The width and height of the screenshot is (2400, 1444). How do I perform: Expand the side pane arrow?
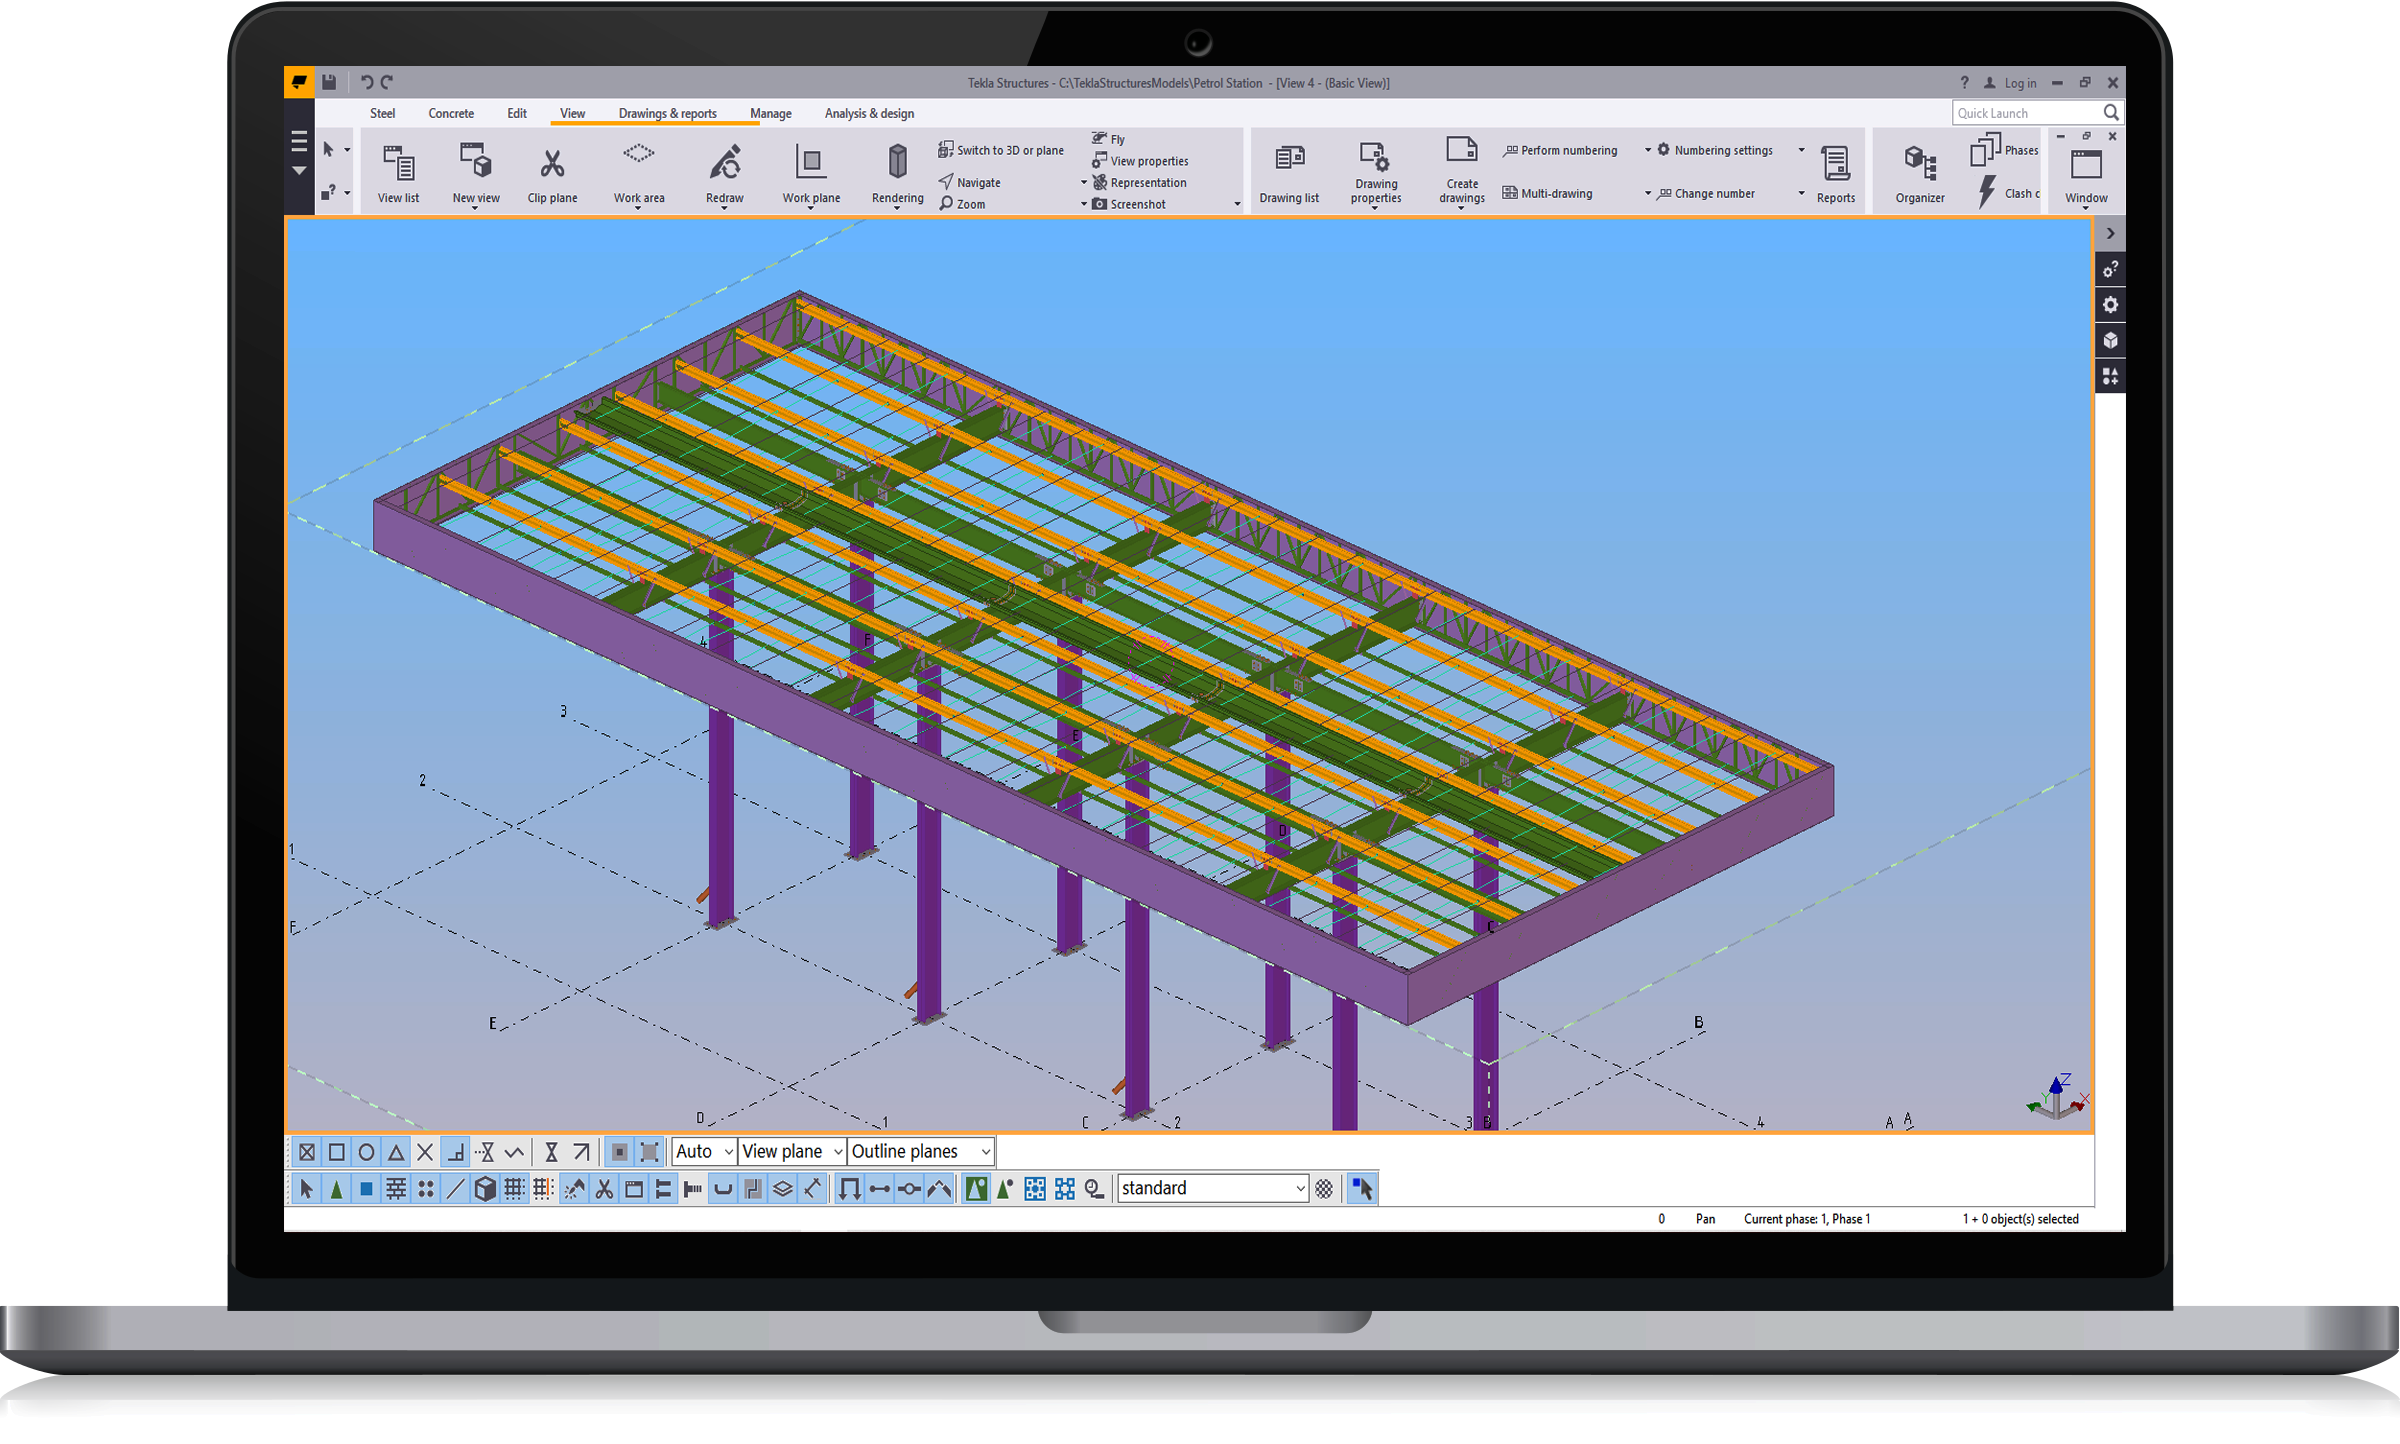[x=2110, y=234]
